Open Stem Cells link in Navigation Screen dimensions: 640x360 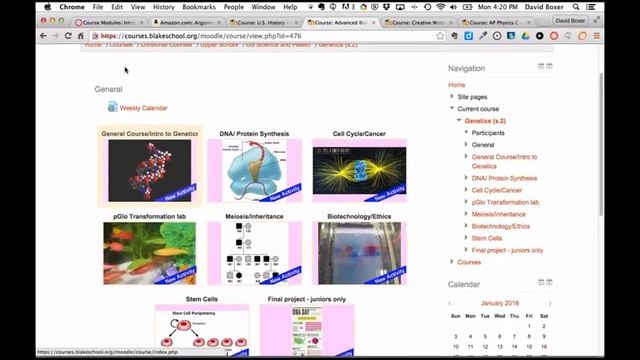[x=487, y=238]
